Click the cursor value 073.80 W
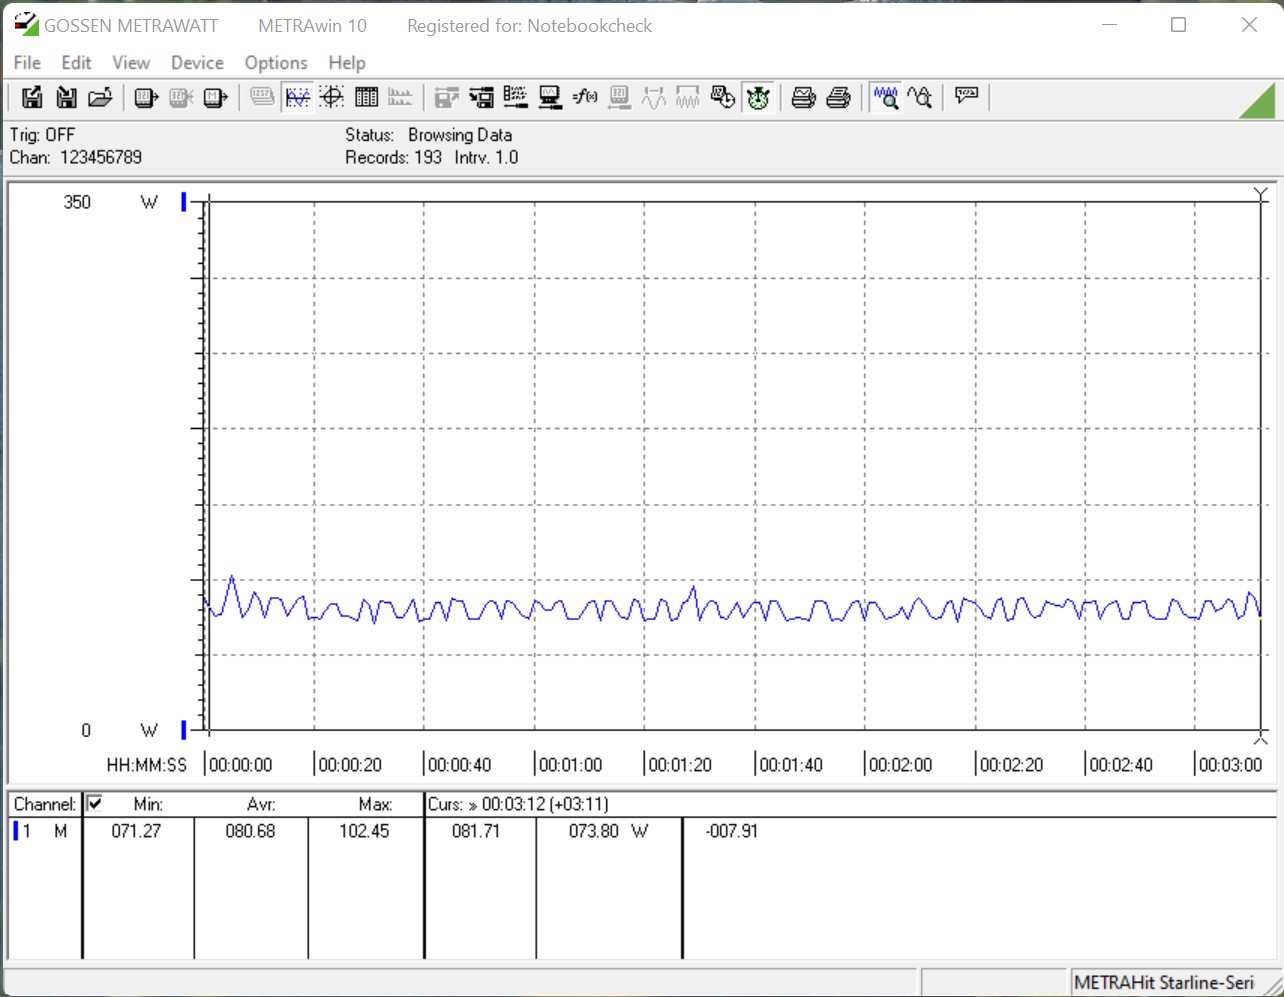Viewport: 1284px width, 997px height. (608, 831)
